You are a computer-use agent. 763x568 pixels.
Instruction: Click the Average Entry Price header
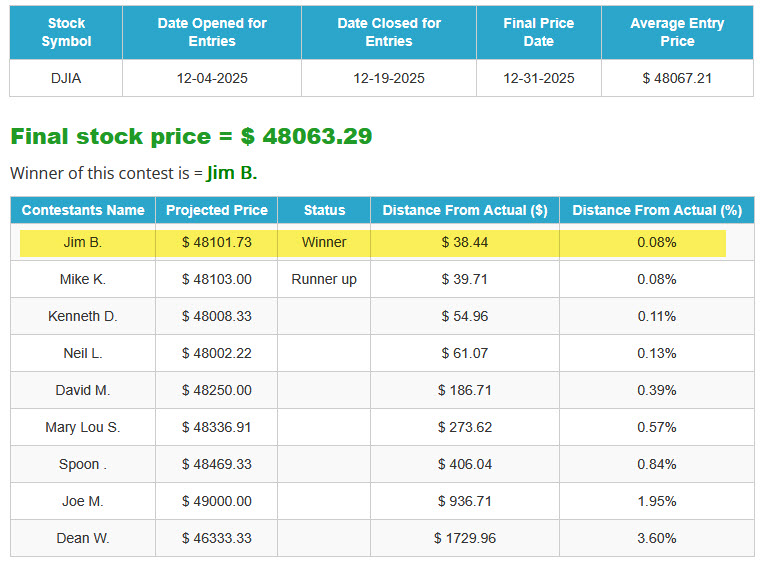coord(677,32)
